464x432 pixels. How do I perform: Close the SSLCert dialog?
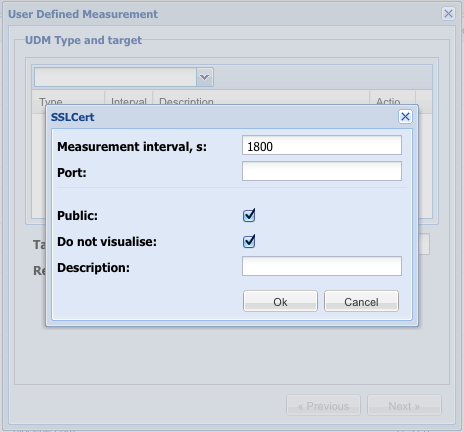(405, 117)
